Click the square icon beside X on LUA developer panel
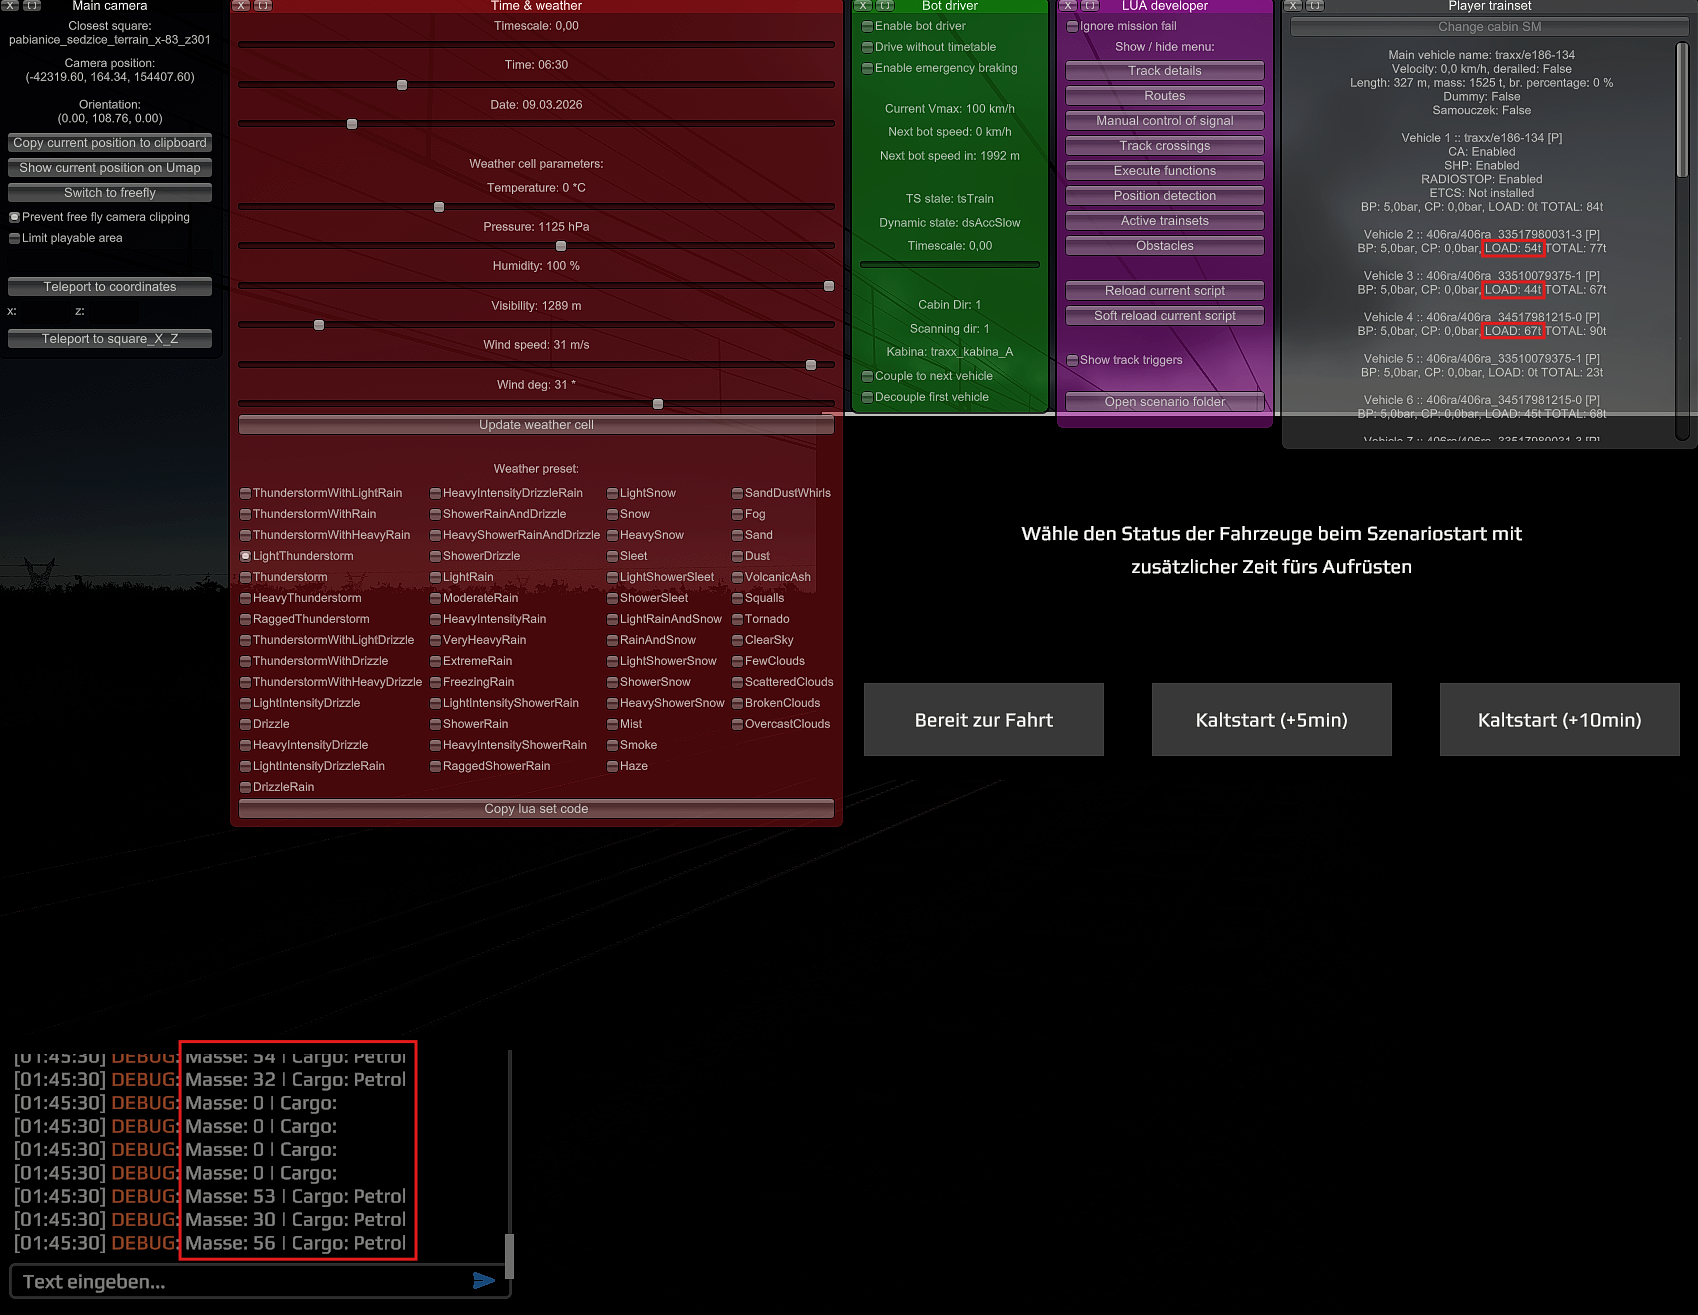This screenshot has width=1698, height=1315. coord(1090,5)
